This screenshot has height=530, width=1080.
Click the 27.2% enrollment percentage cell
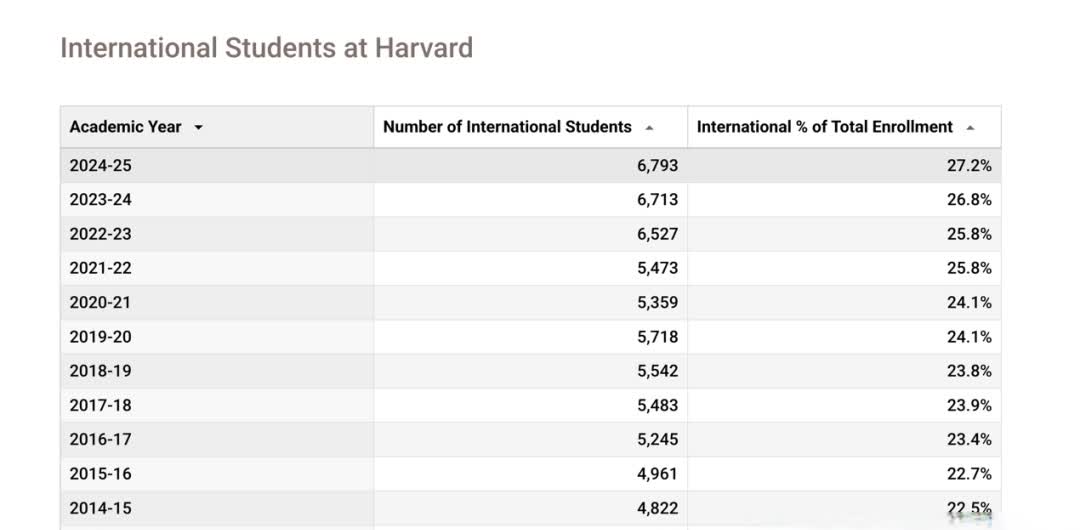(x=844, y=165)
